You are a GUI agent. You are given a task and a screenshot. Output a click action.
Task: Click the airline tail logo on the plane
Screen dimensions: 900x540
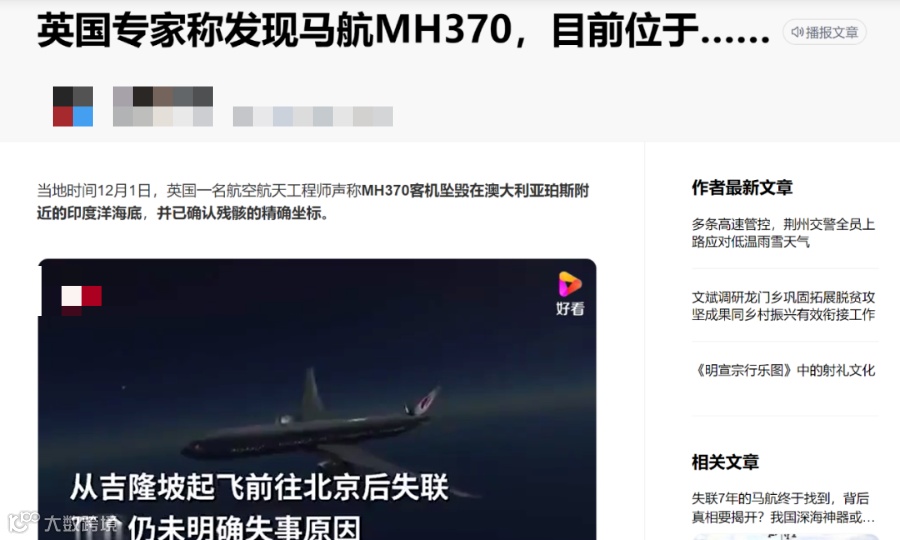click(425, 402)
